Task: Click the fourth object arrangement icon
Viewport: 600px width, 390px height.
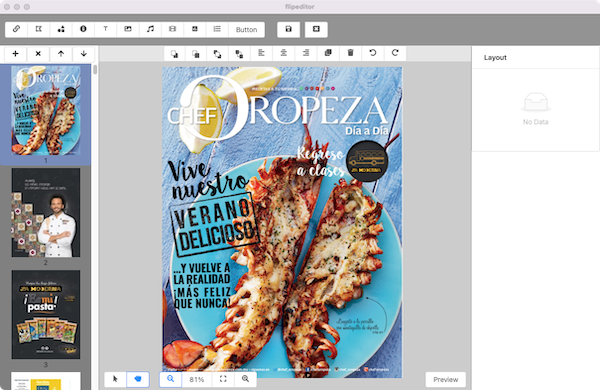Action: point(239,54)
